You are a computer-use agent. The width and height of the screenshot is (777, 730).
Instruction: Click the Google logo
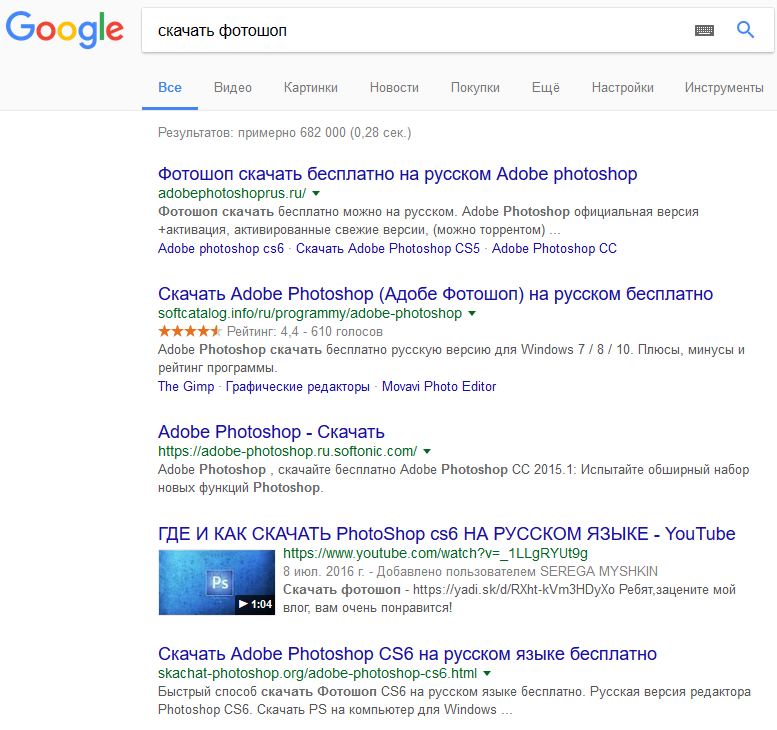64,30
